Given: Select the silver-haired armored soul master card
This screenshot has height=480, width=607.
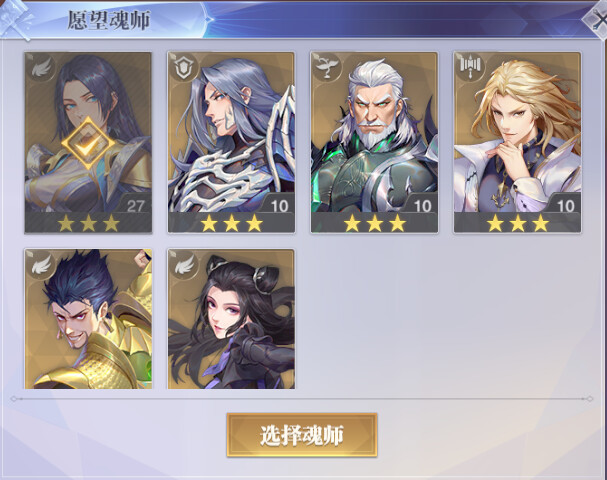Looking at the screenshot, I should [x=231, y=142].
